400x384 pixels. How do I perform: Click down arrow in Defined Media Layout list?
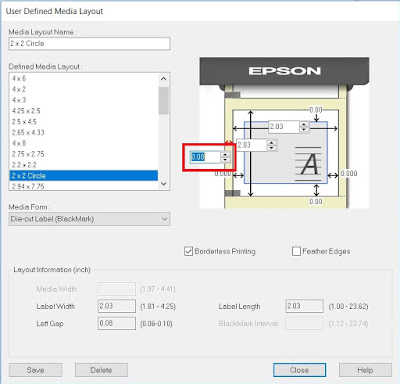click(x=163, y=184)
